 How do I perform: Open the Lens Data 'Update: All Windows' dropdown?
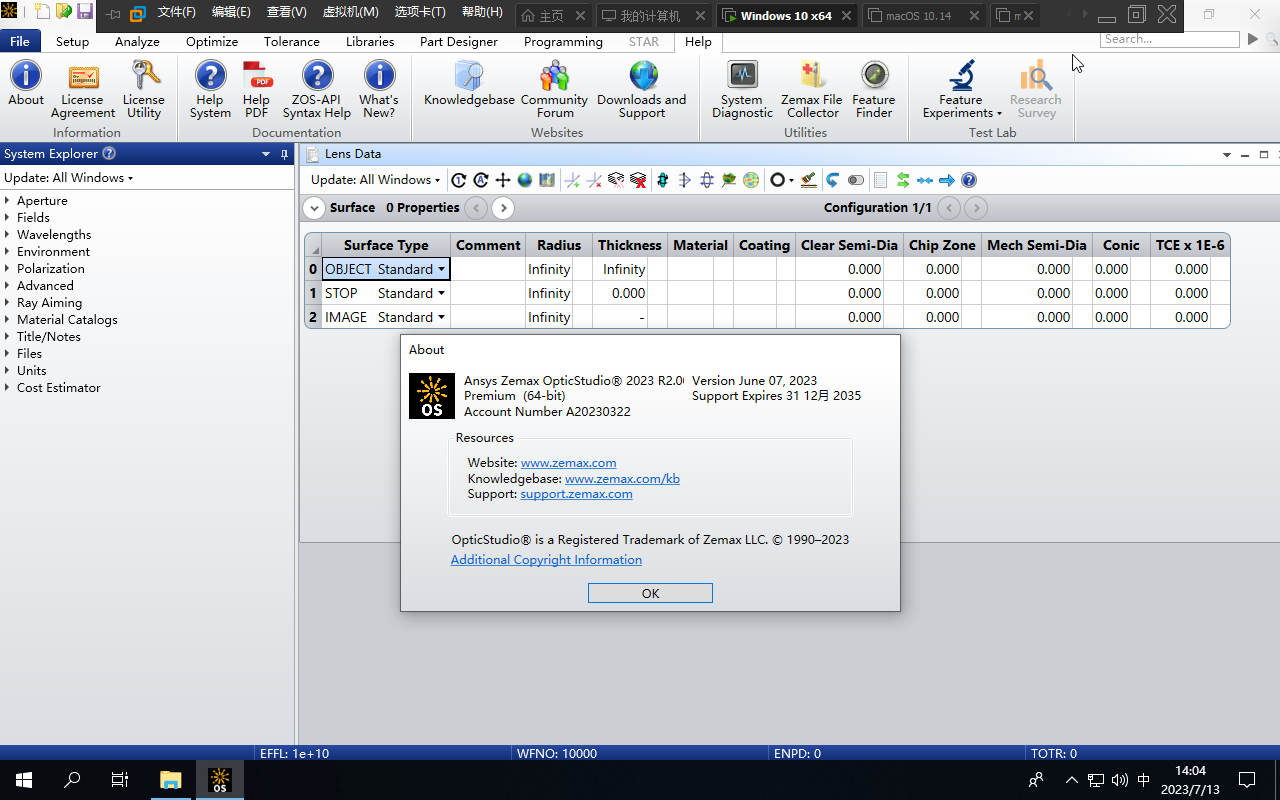pyautogui.click(x=375, y=180)
